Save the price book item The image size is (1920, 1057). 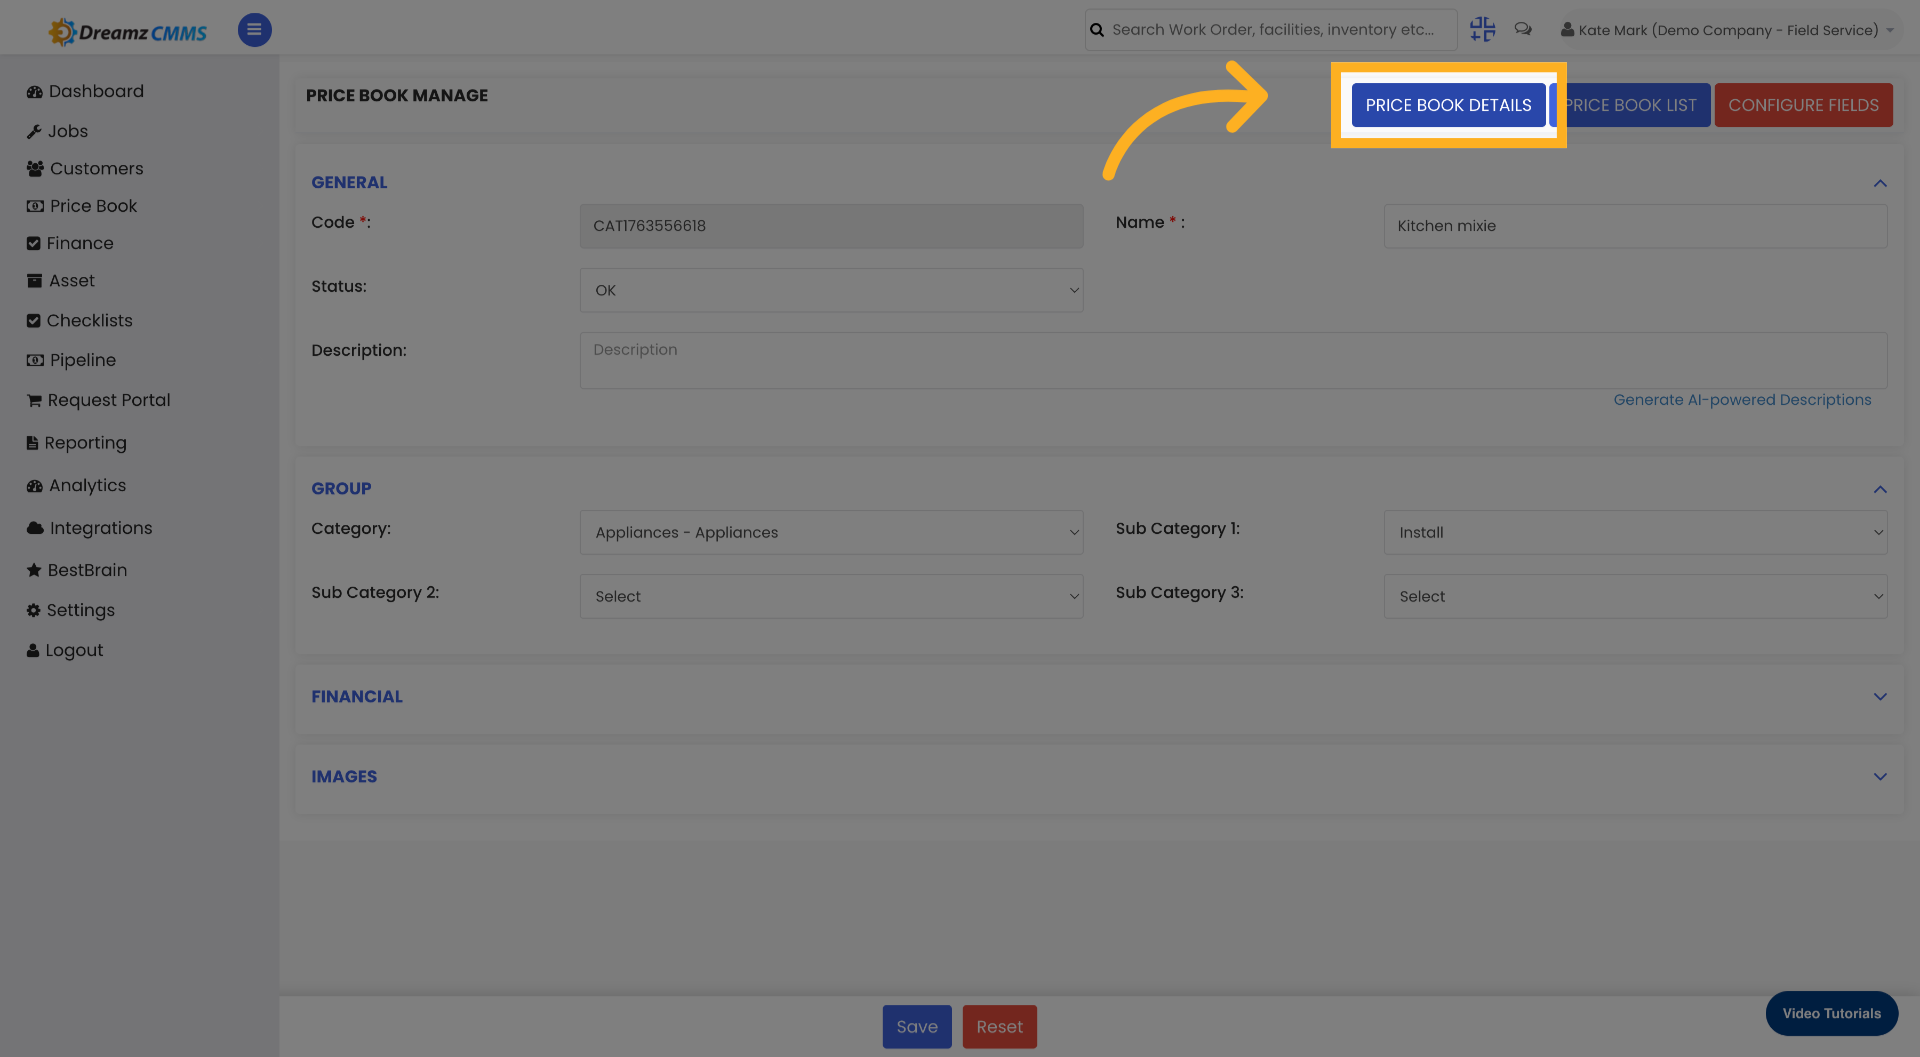[x=917, y=1027]
